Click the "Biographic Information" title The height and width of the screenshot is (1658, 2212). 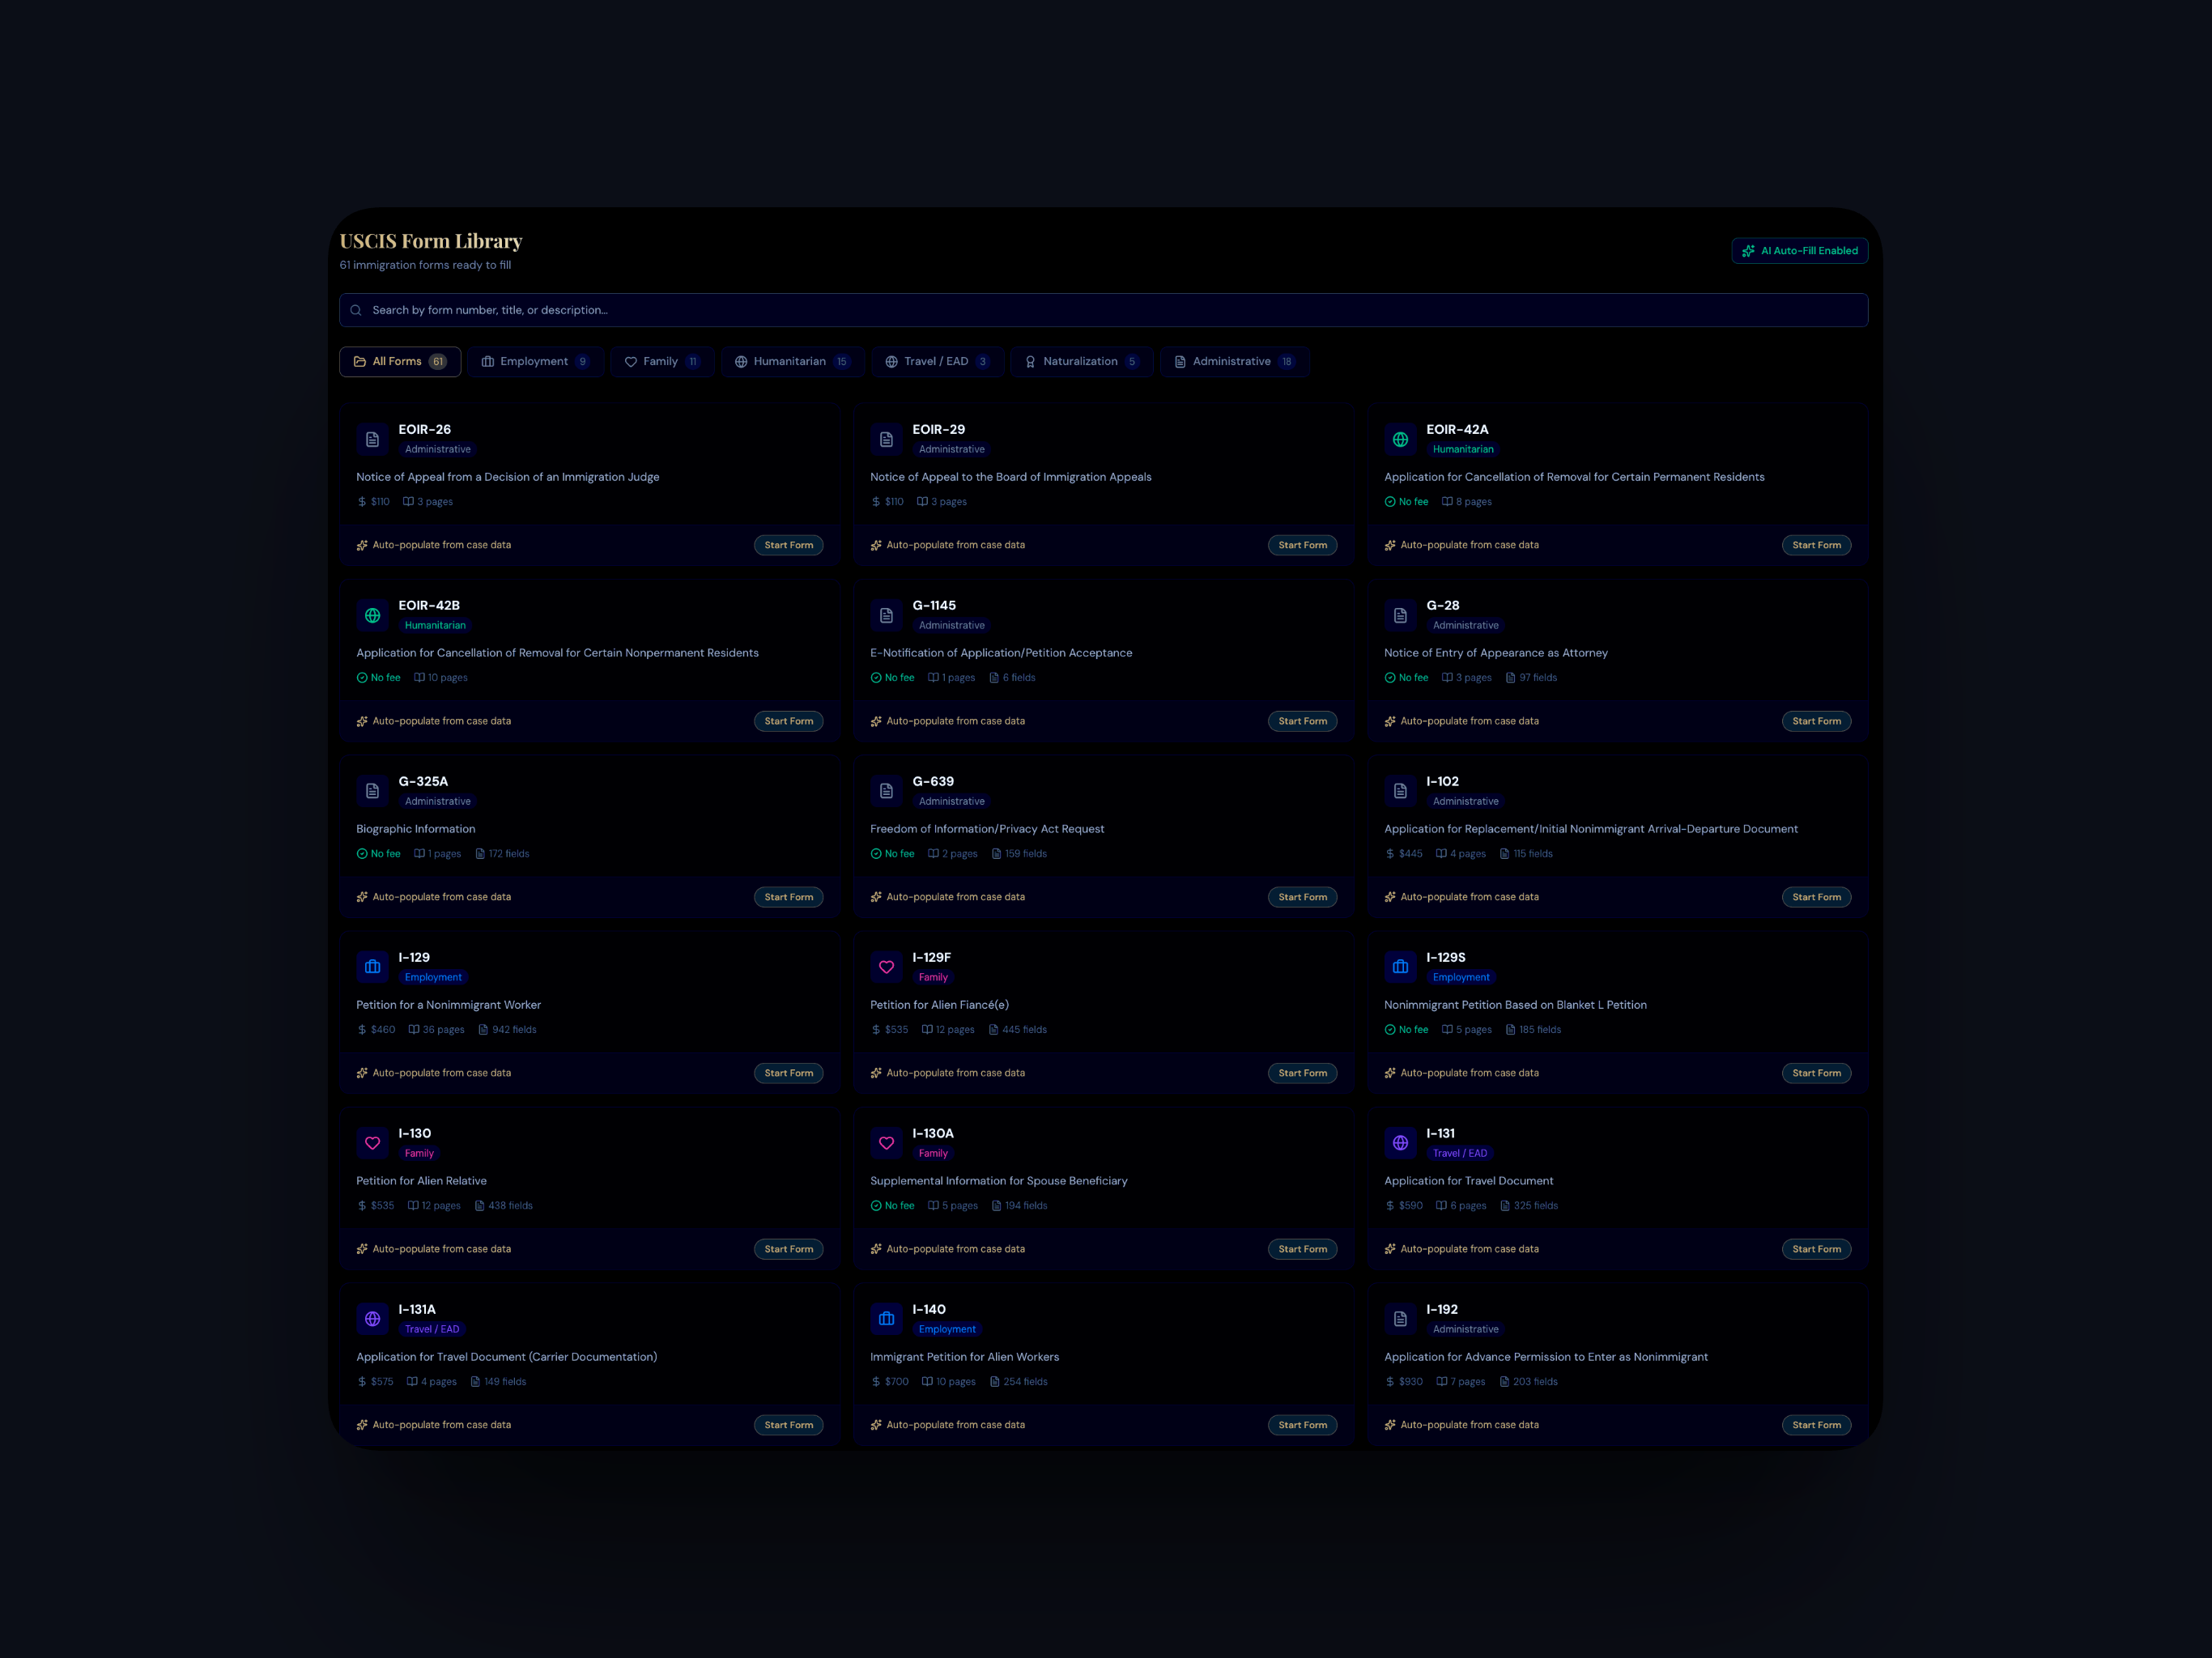click(416, 829)
